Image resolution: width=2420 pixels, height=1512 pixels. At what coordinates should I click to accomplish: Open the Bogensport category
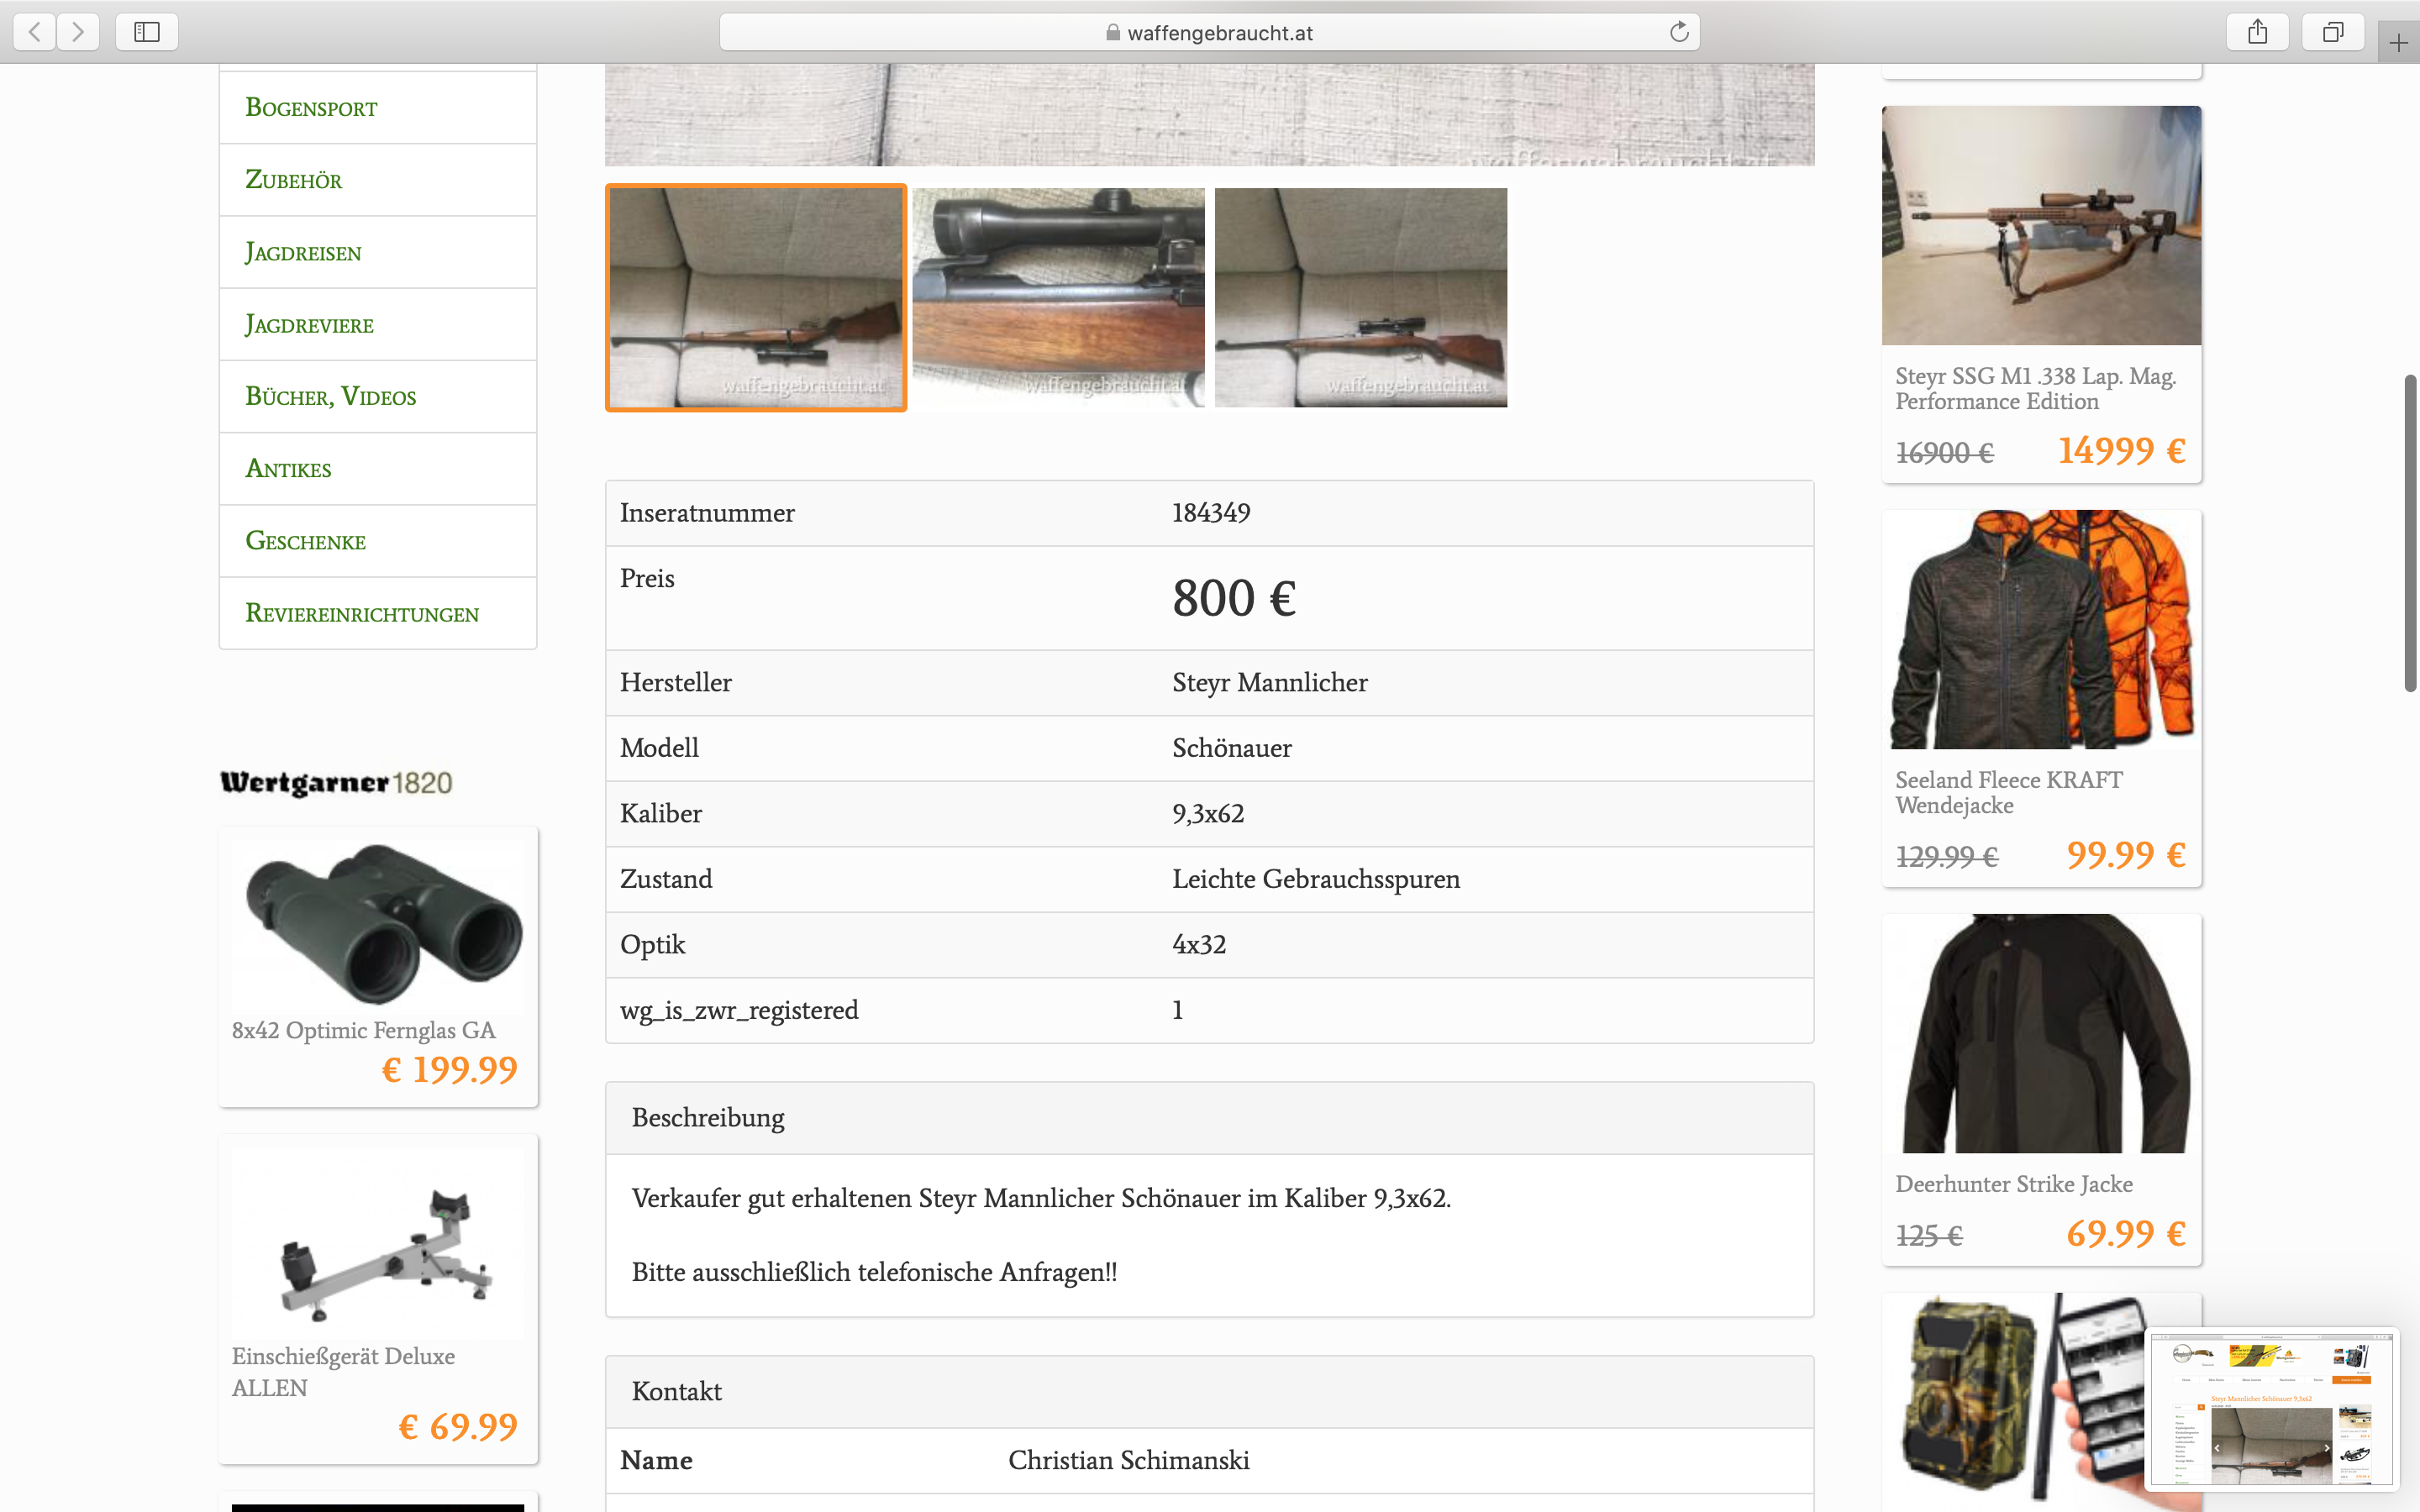[x=378, y=107]
